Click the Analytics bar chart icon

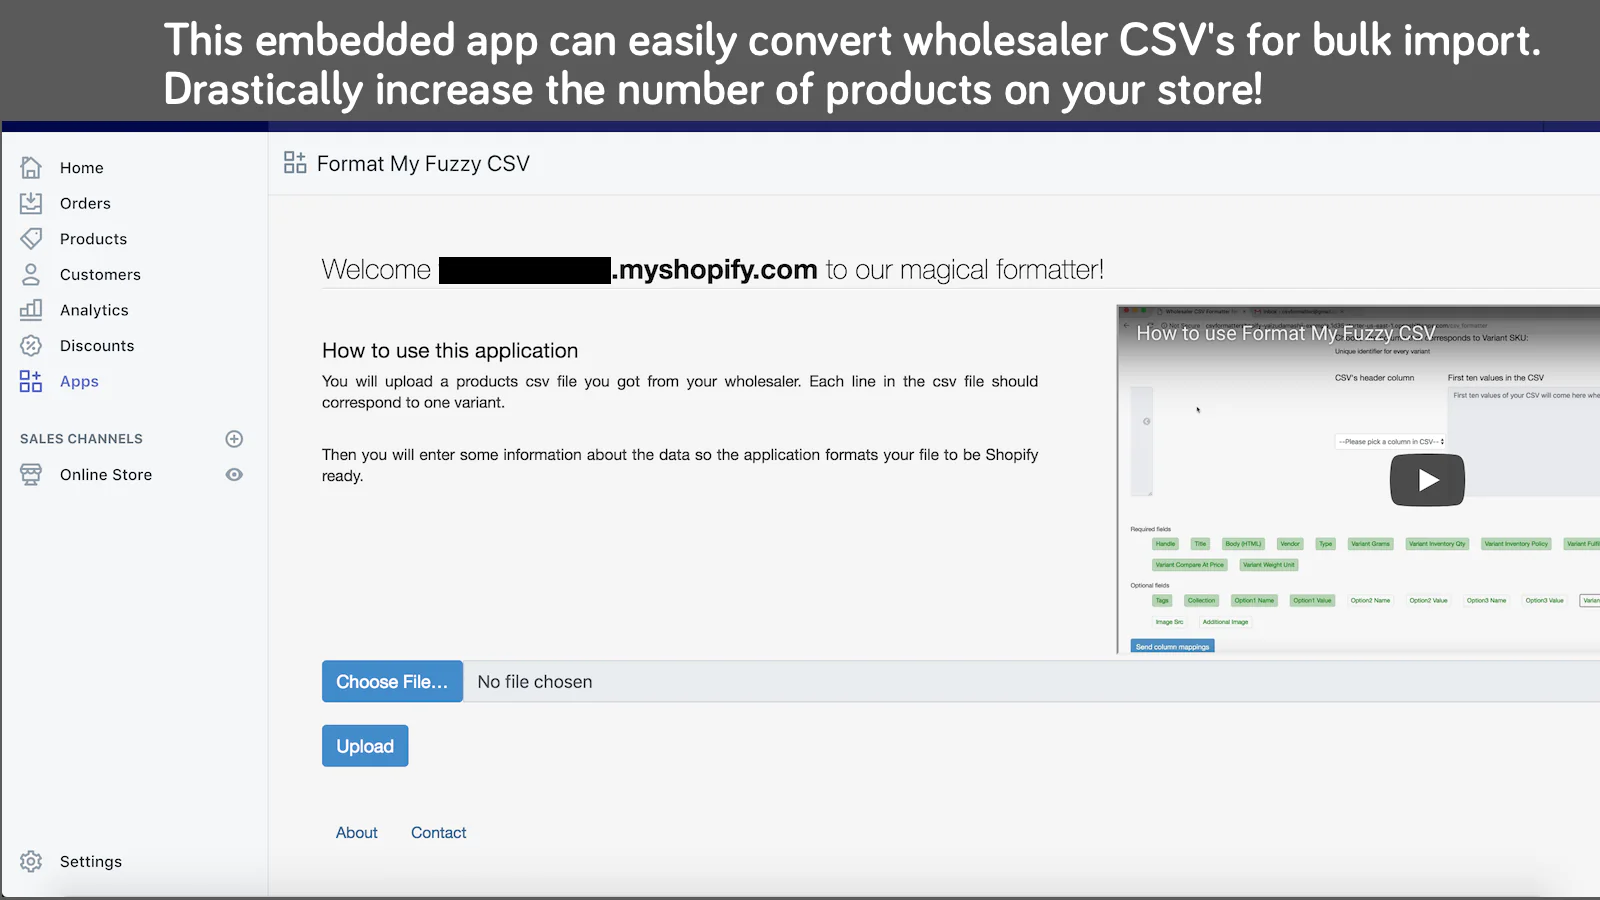(x=31, y=310)
